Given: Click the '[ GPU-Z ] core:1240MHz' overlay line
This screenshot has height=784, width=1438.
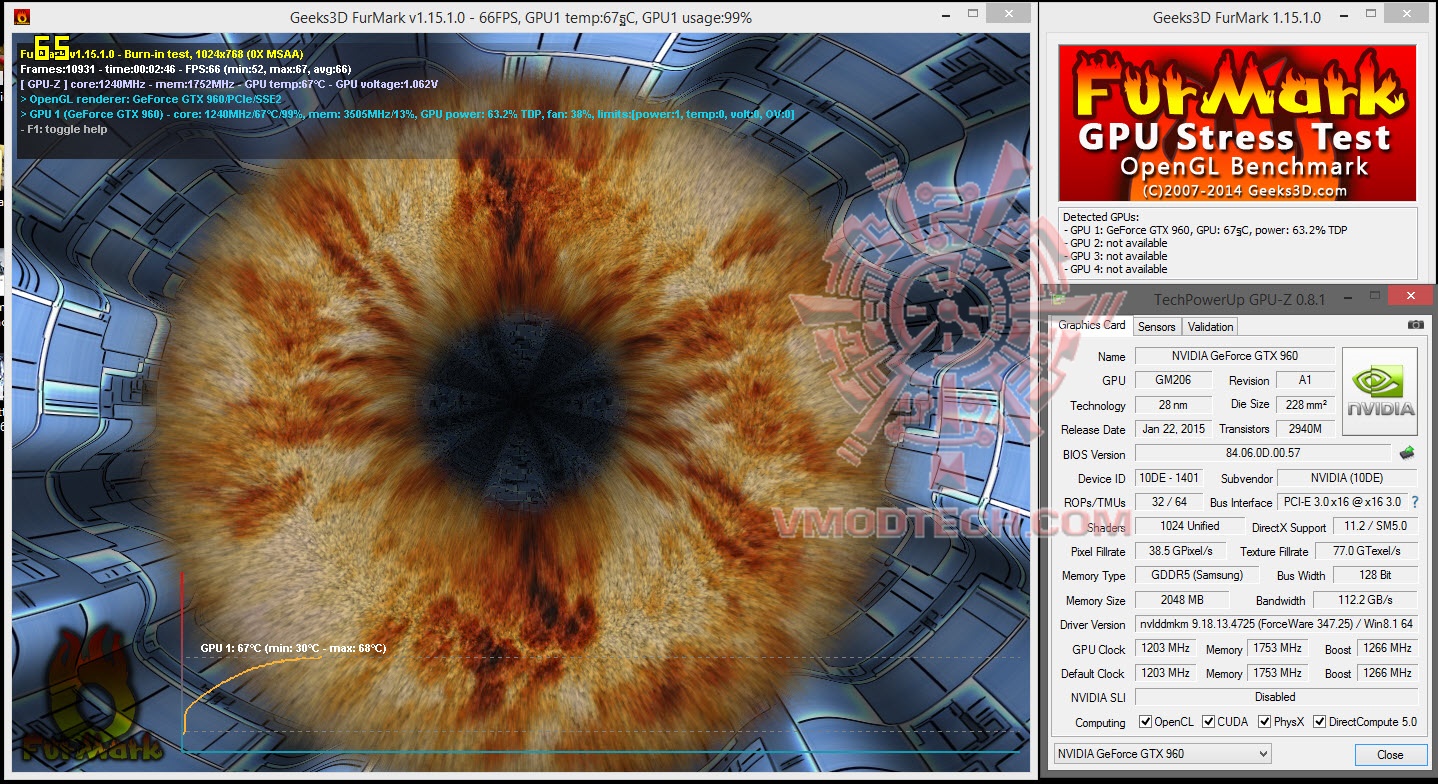Looking at the screenshot, I should coord(229,84).
